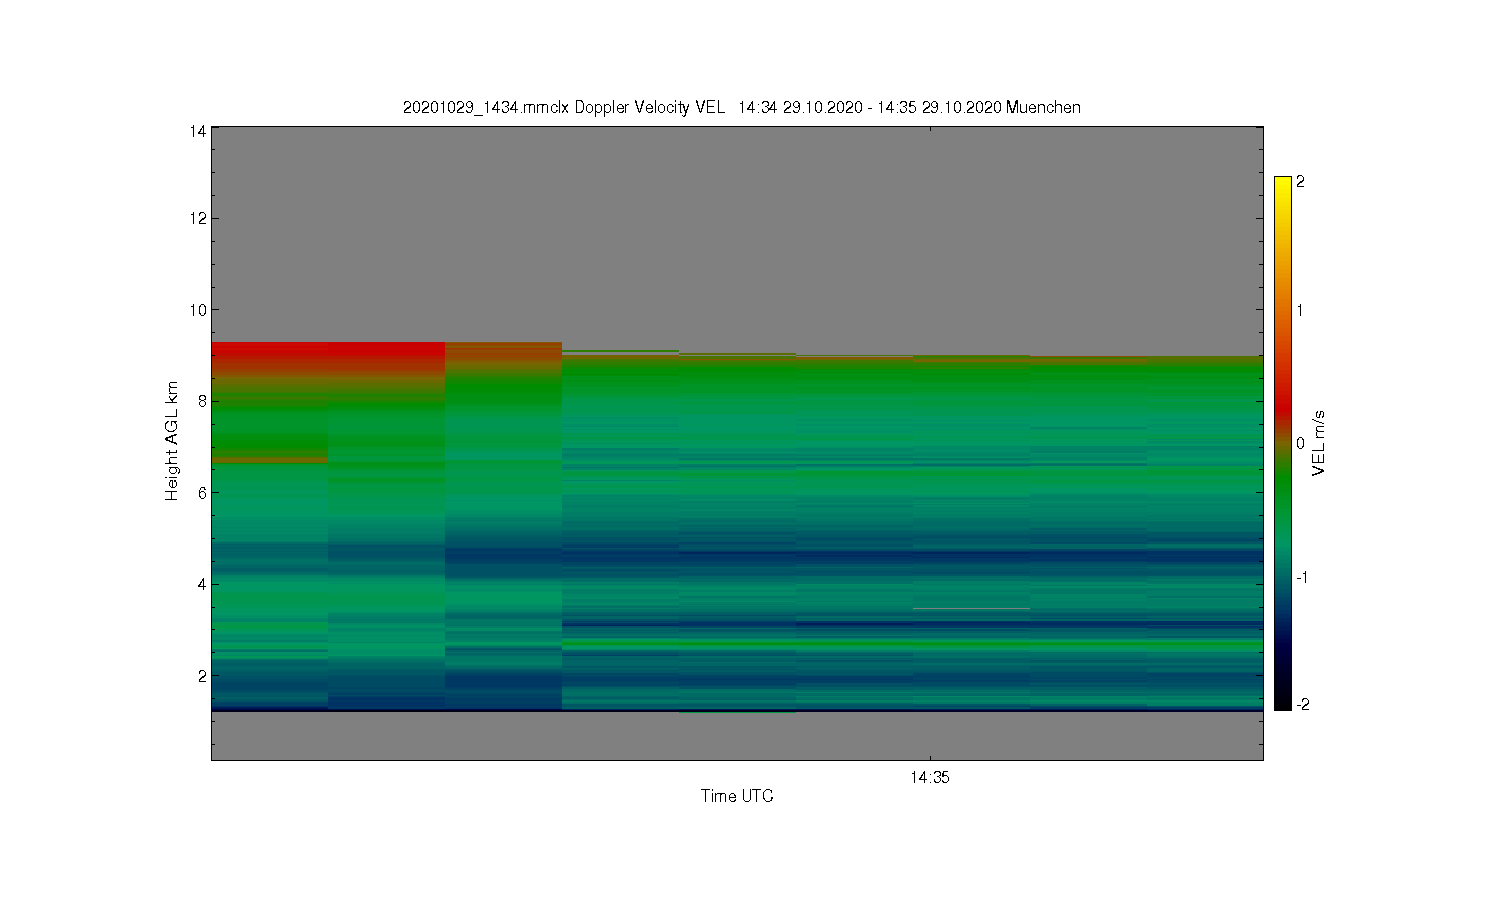The height and width of the screenshot is (900, 1500).
Task: Click the black bottom of the colorbar
Action: click(1282, 697)
